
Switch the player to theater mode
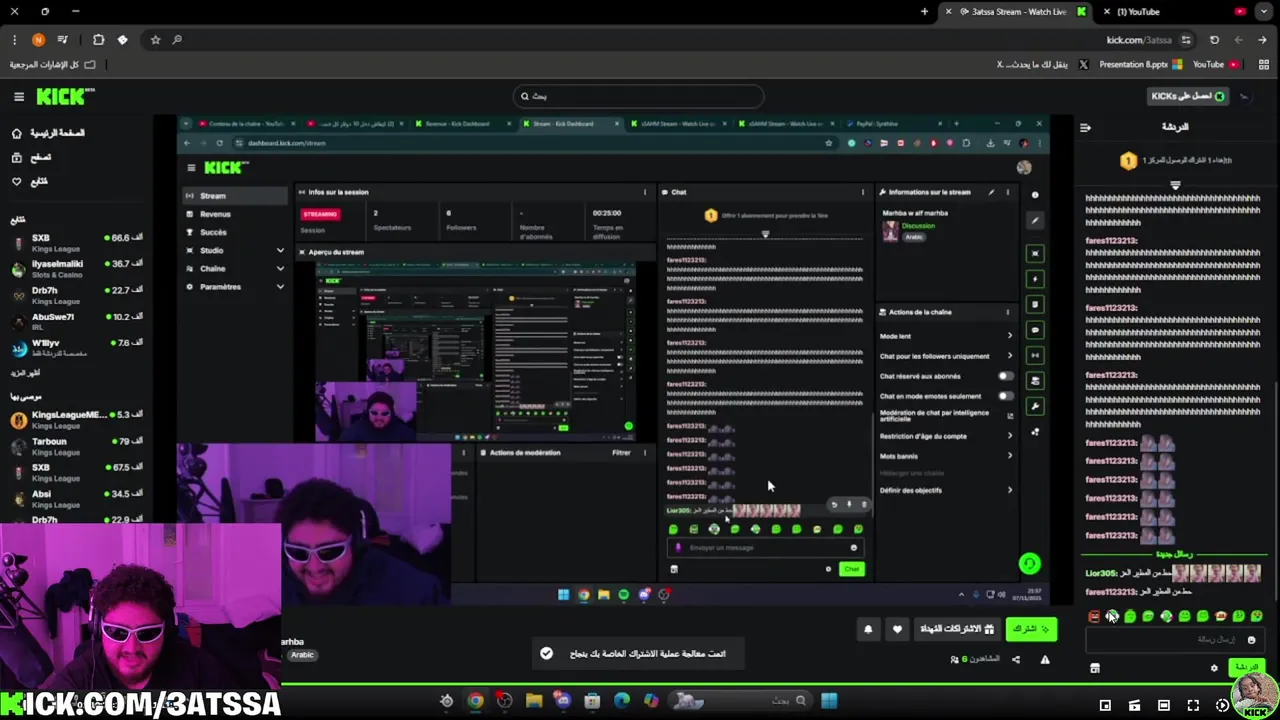point(1163,705)
